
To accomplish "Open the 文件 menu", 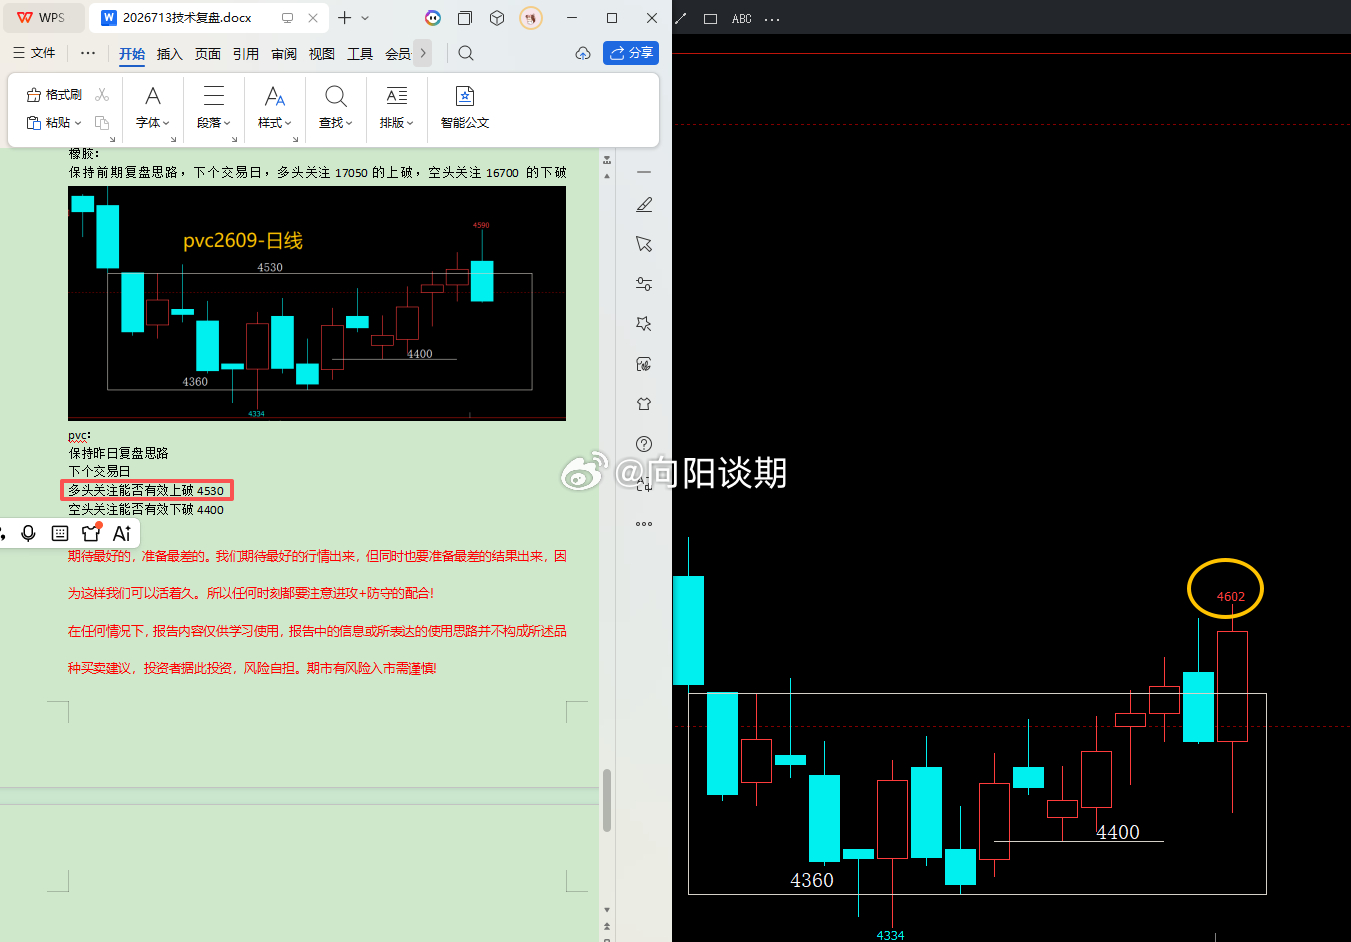I will point(34,53).
